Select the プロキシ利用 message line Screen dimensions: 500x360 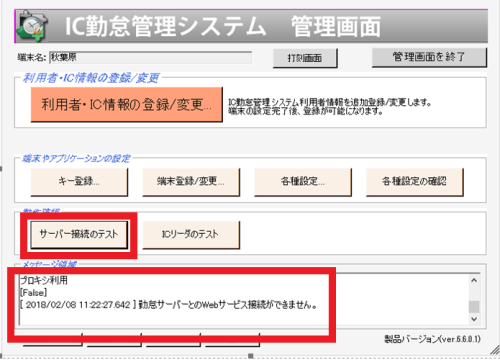(x=44, y=280)
